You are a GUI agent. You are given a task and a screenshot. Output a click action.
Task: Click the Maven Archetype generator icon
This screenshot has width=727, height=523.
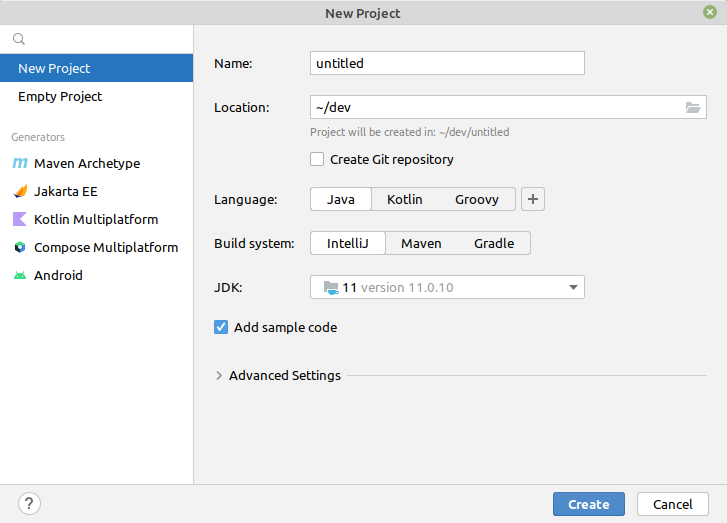[x=20, y=163]
